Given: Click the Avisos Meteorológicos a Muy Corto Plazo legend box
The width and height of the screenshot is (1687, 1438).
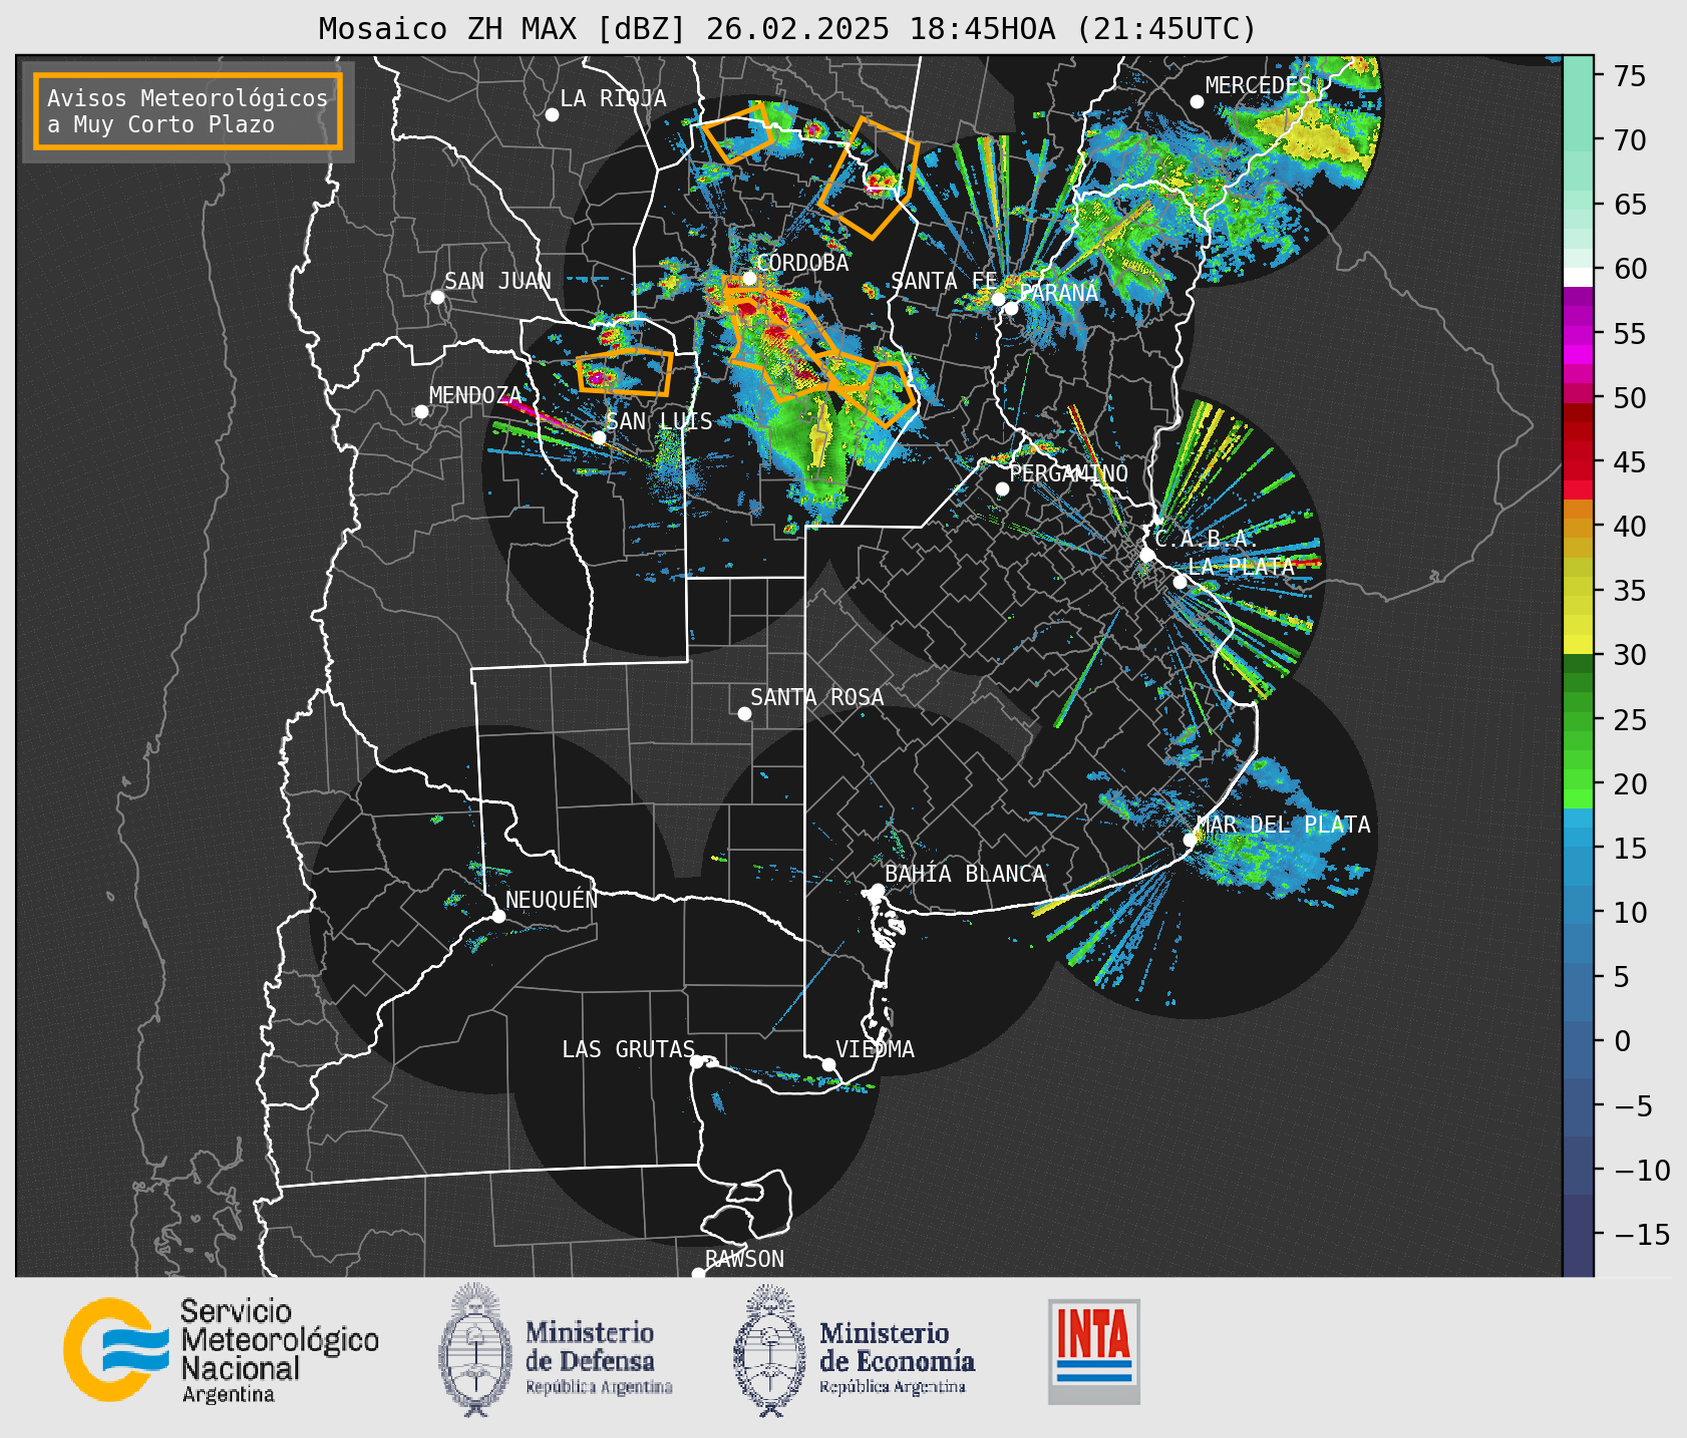Looking at the screenshot, I should click(x=188, y=111).
